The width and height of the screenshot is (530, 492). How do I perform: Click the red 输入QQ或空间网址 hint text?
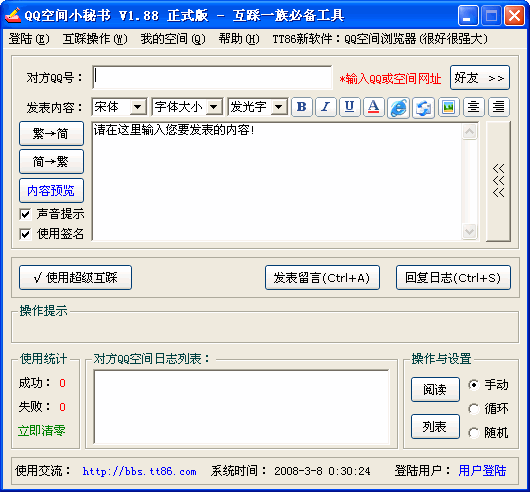pos(390,79)
